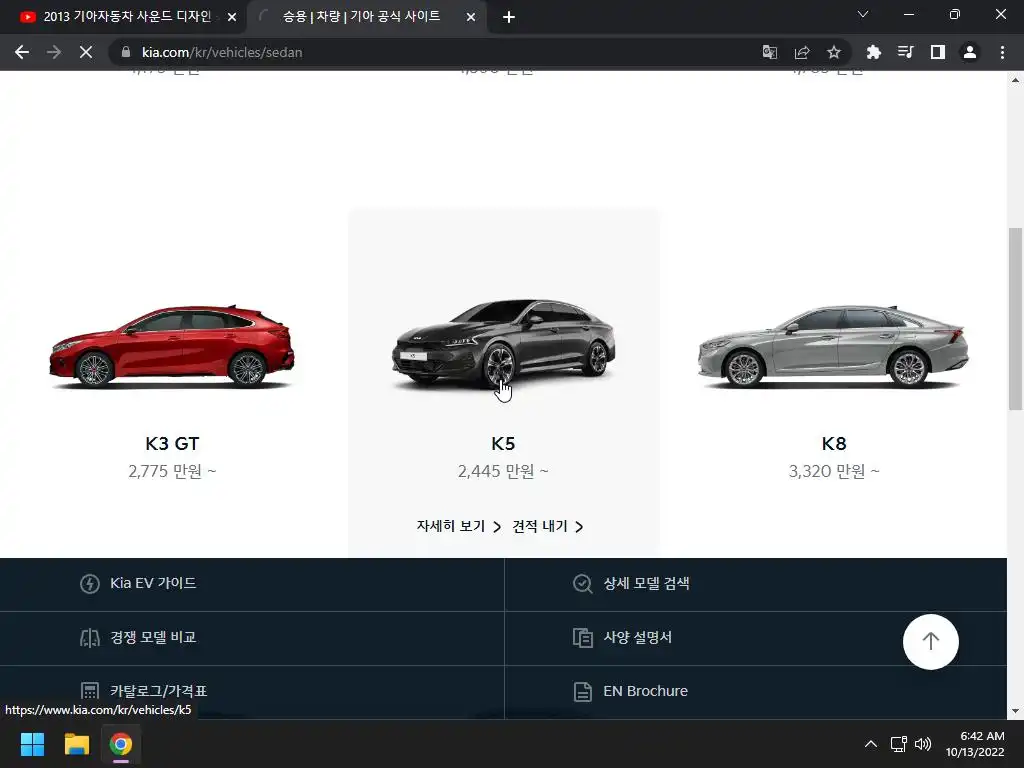Screen dimensions: 1024x768
Task: Click 자세히 보기 for K5
Action: pyautogui.click(x=458, y=526)
